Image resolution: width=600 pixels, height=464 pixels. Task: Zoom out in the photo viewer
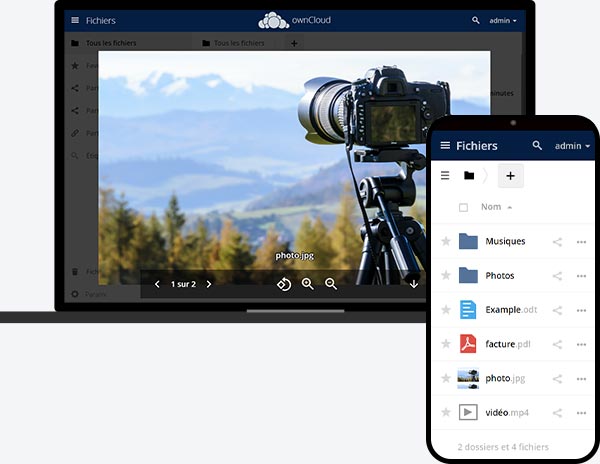point(331,284)
